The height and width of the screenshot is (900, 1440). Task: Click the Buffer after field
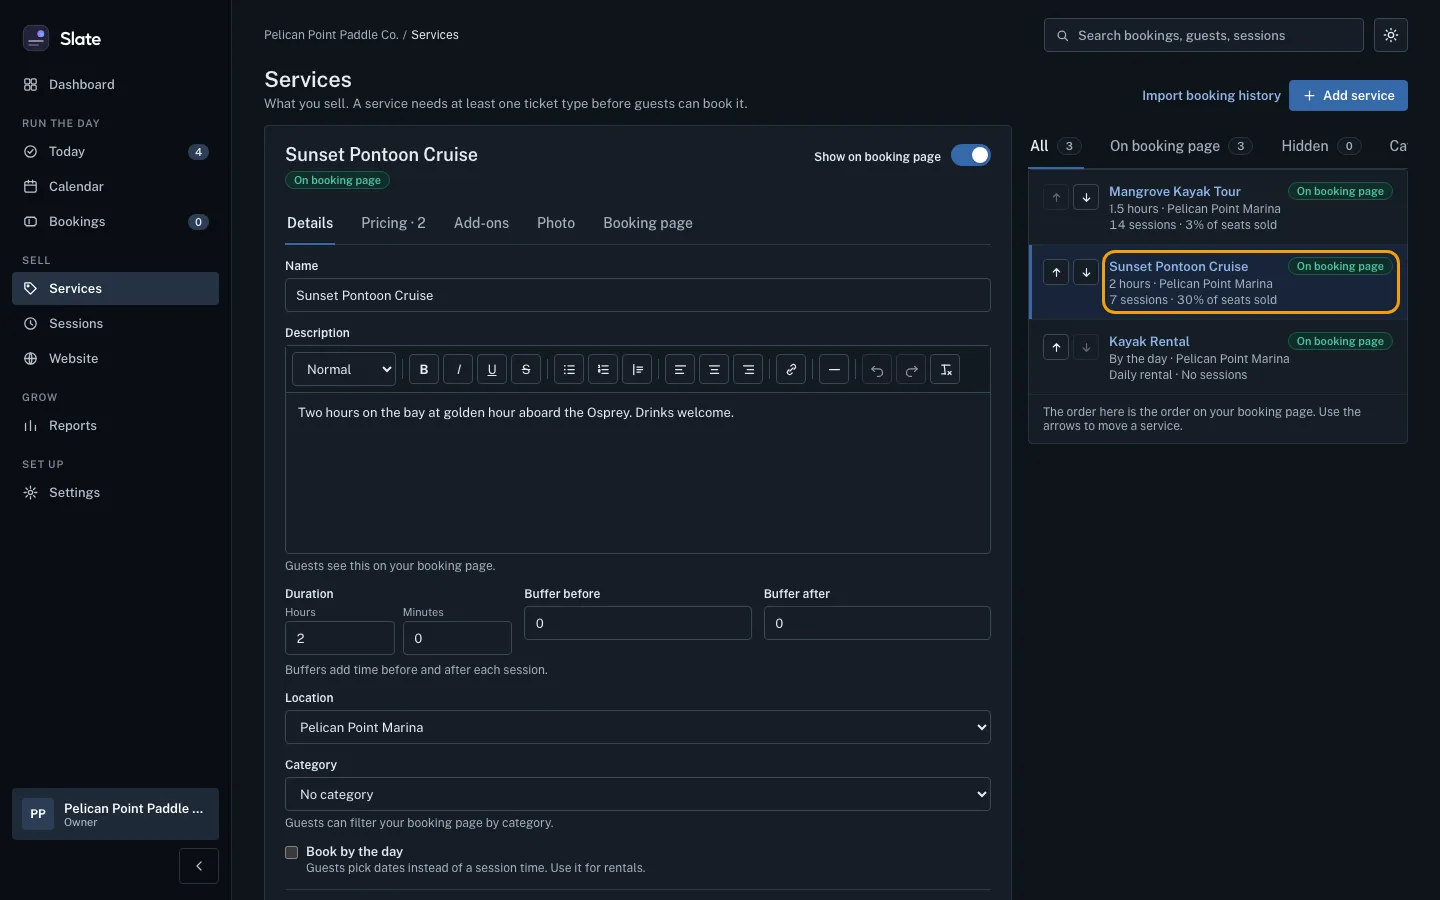click(x=877, y=623)
